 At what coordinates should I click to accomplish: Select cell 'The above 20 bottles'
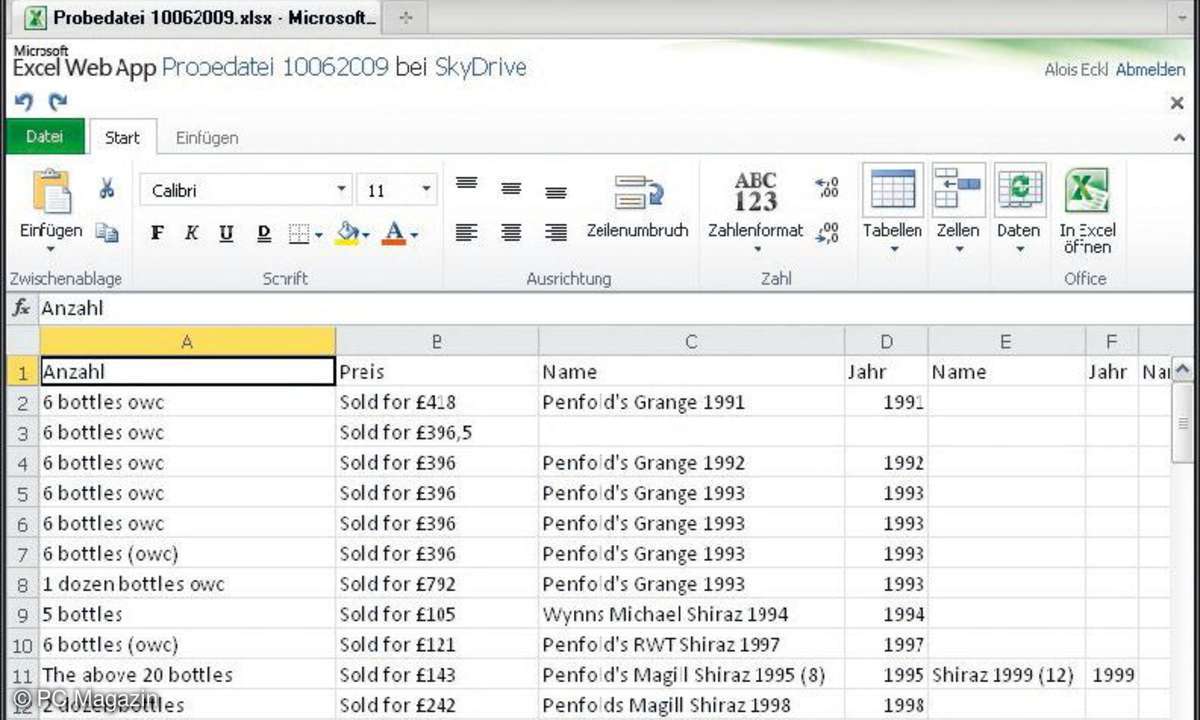[187, 675]
